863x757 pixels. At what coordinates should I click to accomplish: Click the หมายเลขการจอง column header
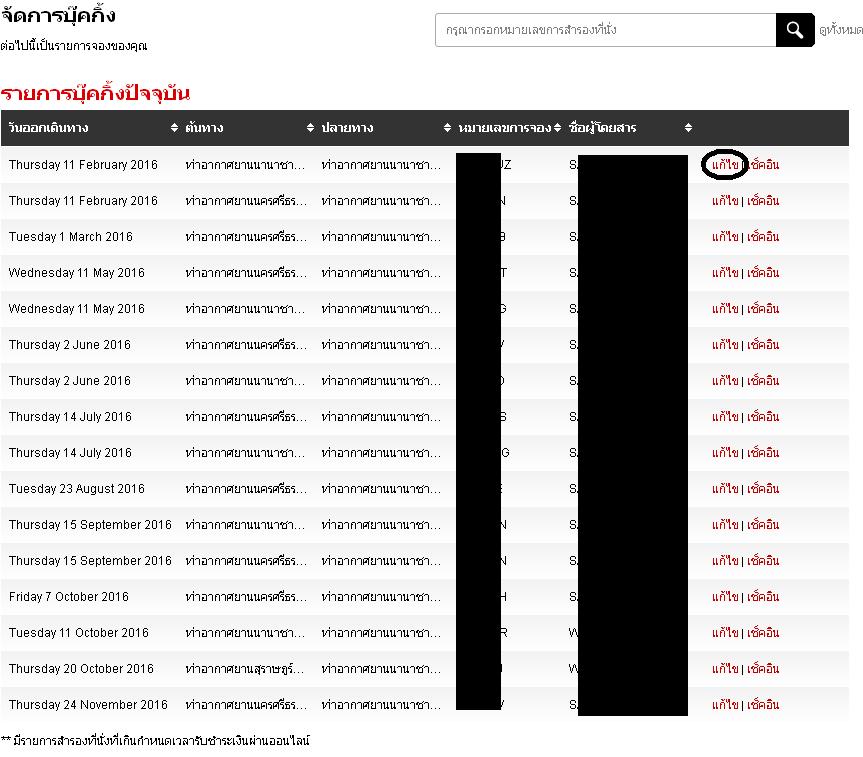(x=505, y=128)
